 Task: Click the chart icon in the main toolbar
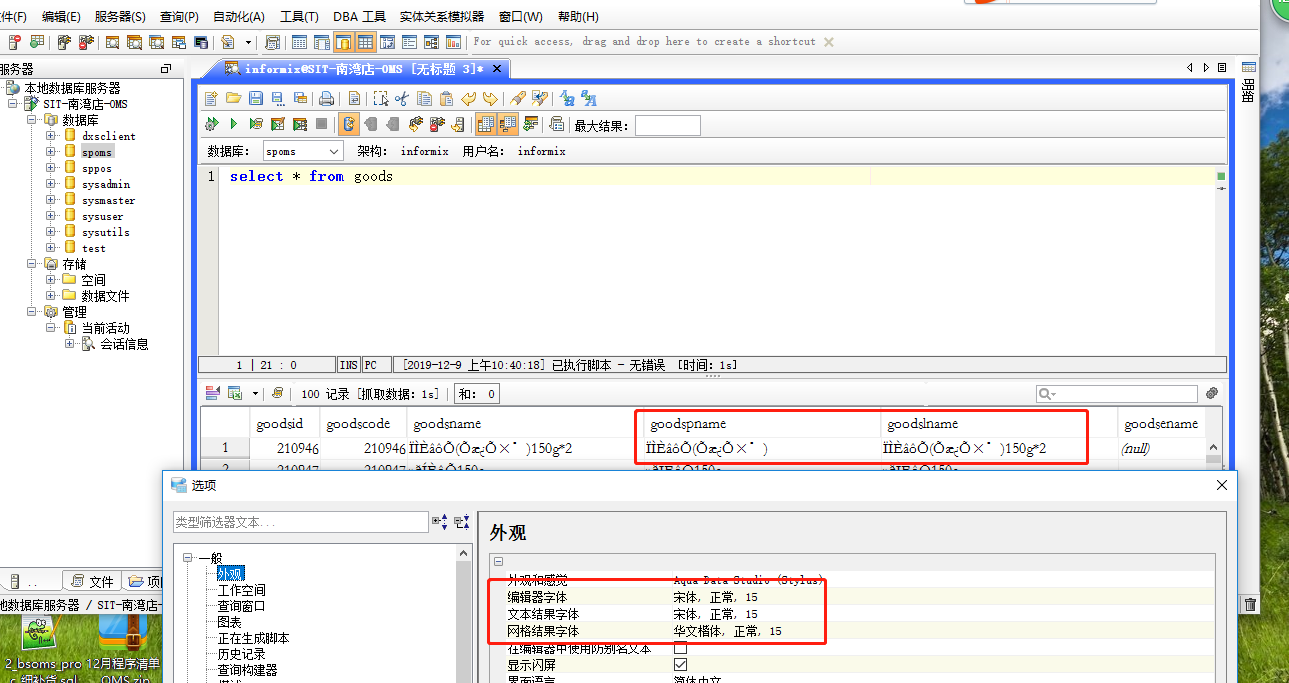coord(453,42)
